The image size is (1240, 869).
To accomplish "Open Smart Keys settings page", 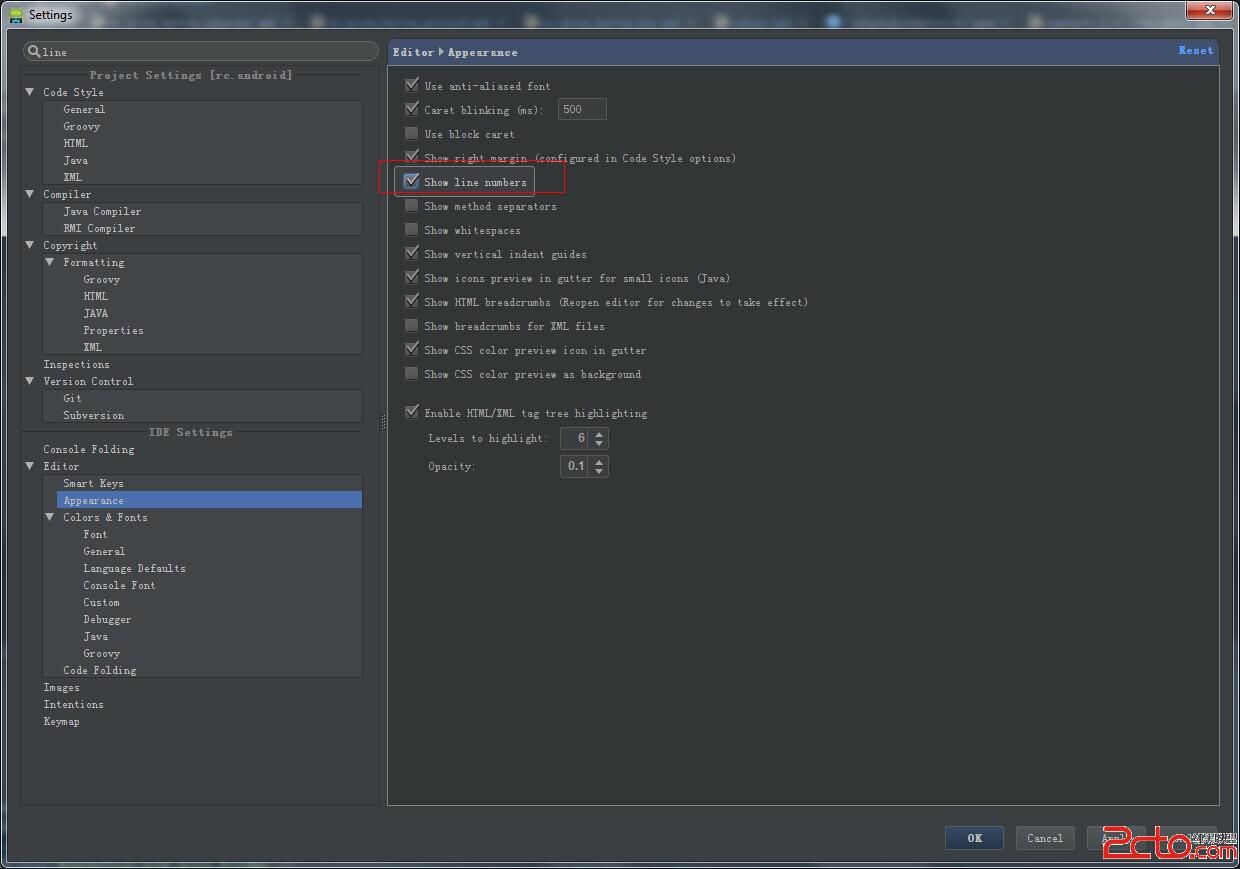I will point(93,483).
